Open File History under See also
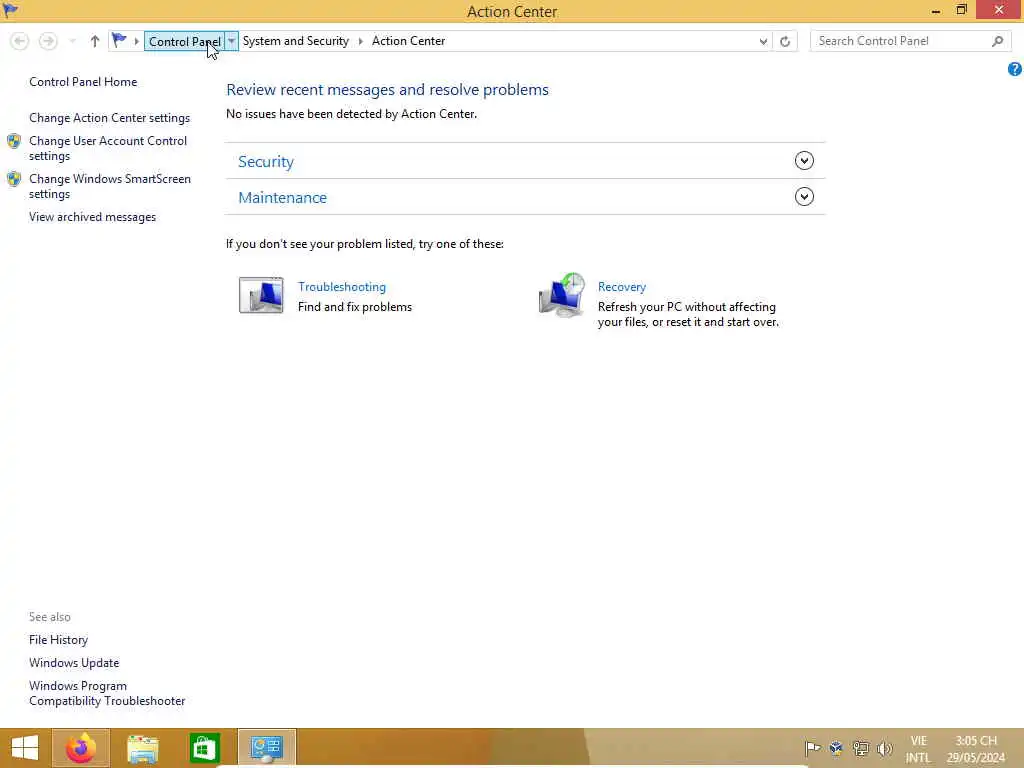Screen dimensions: 1024x768 [58, 640]
